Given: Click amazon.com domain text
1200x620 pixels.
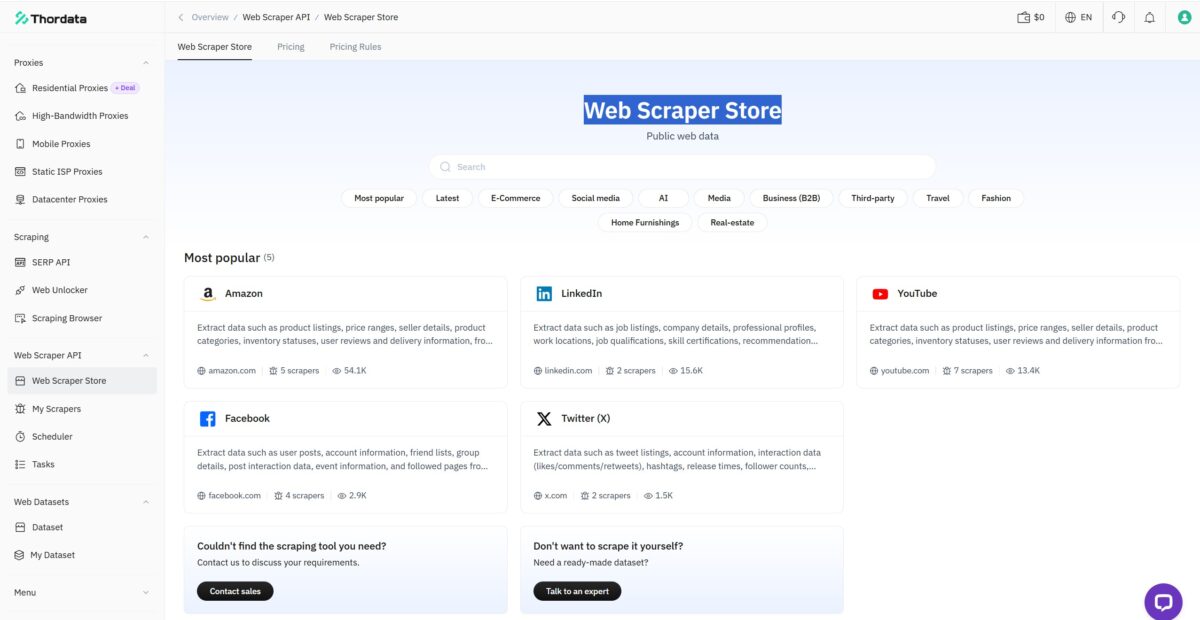Looking at the screenshot, I should click(x=232, y=371).
